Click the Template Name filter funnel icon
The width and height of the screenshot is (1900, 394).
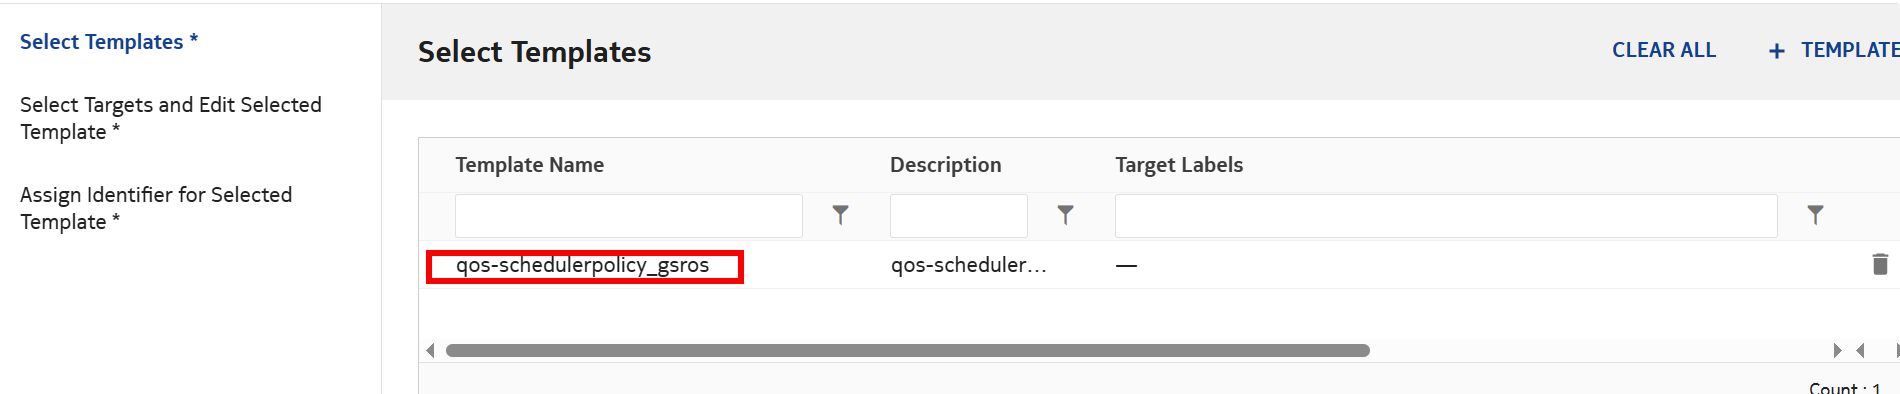point(840,215)
